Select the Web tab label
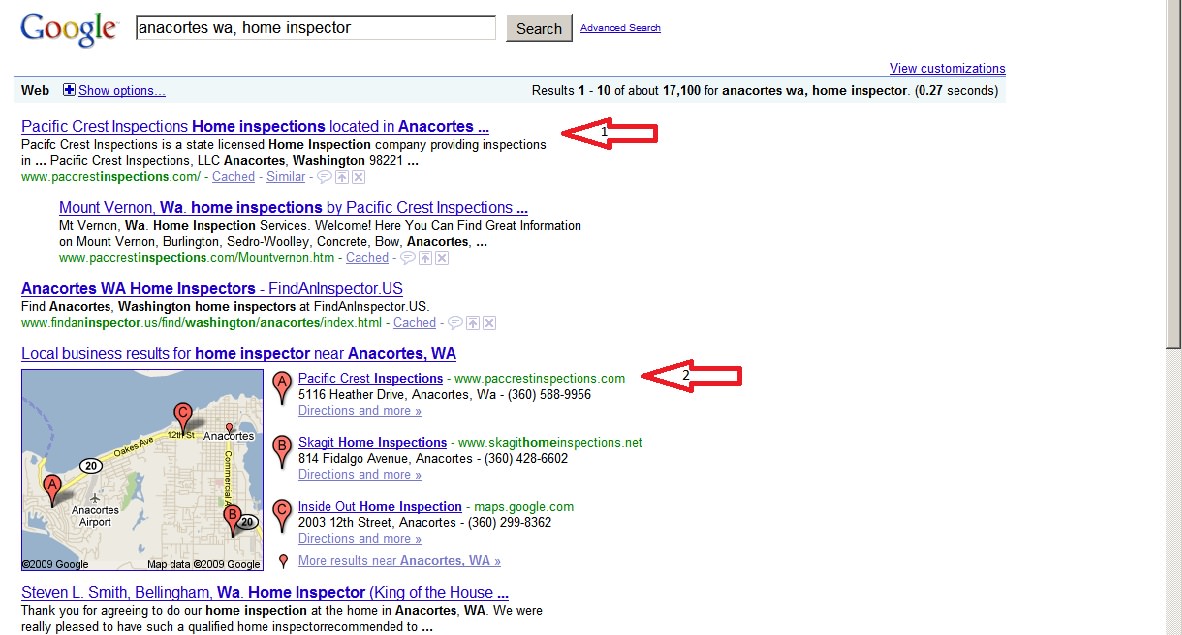The image size is (1182, 635). click(x=35, y=91)
